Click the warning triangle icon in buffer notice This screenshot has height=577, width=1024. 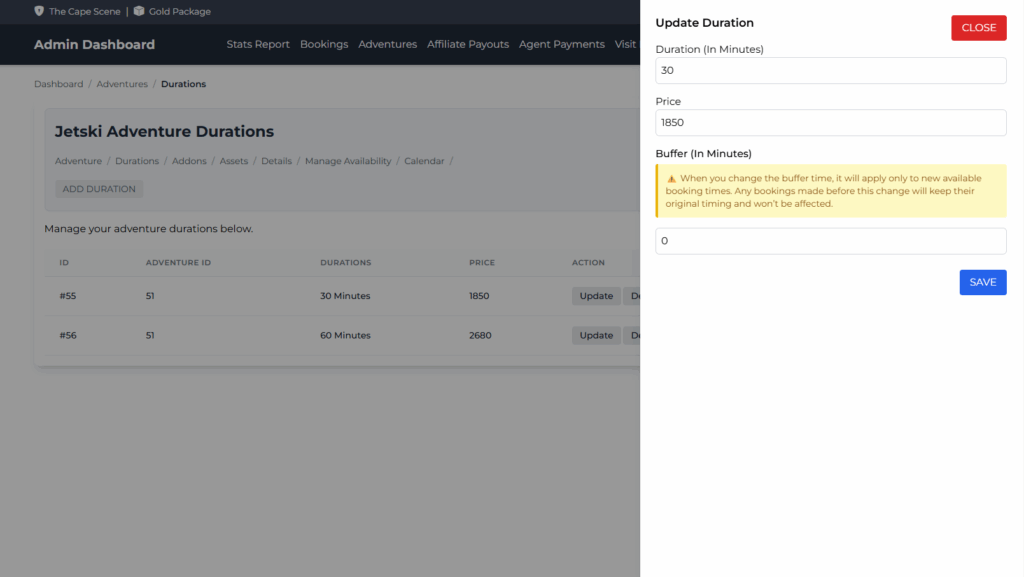(671, 178)
